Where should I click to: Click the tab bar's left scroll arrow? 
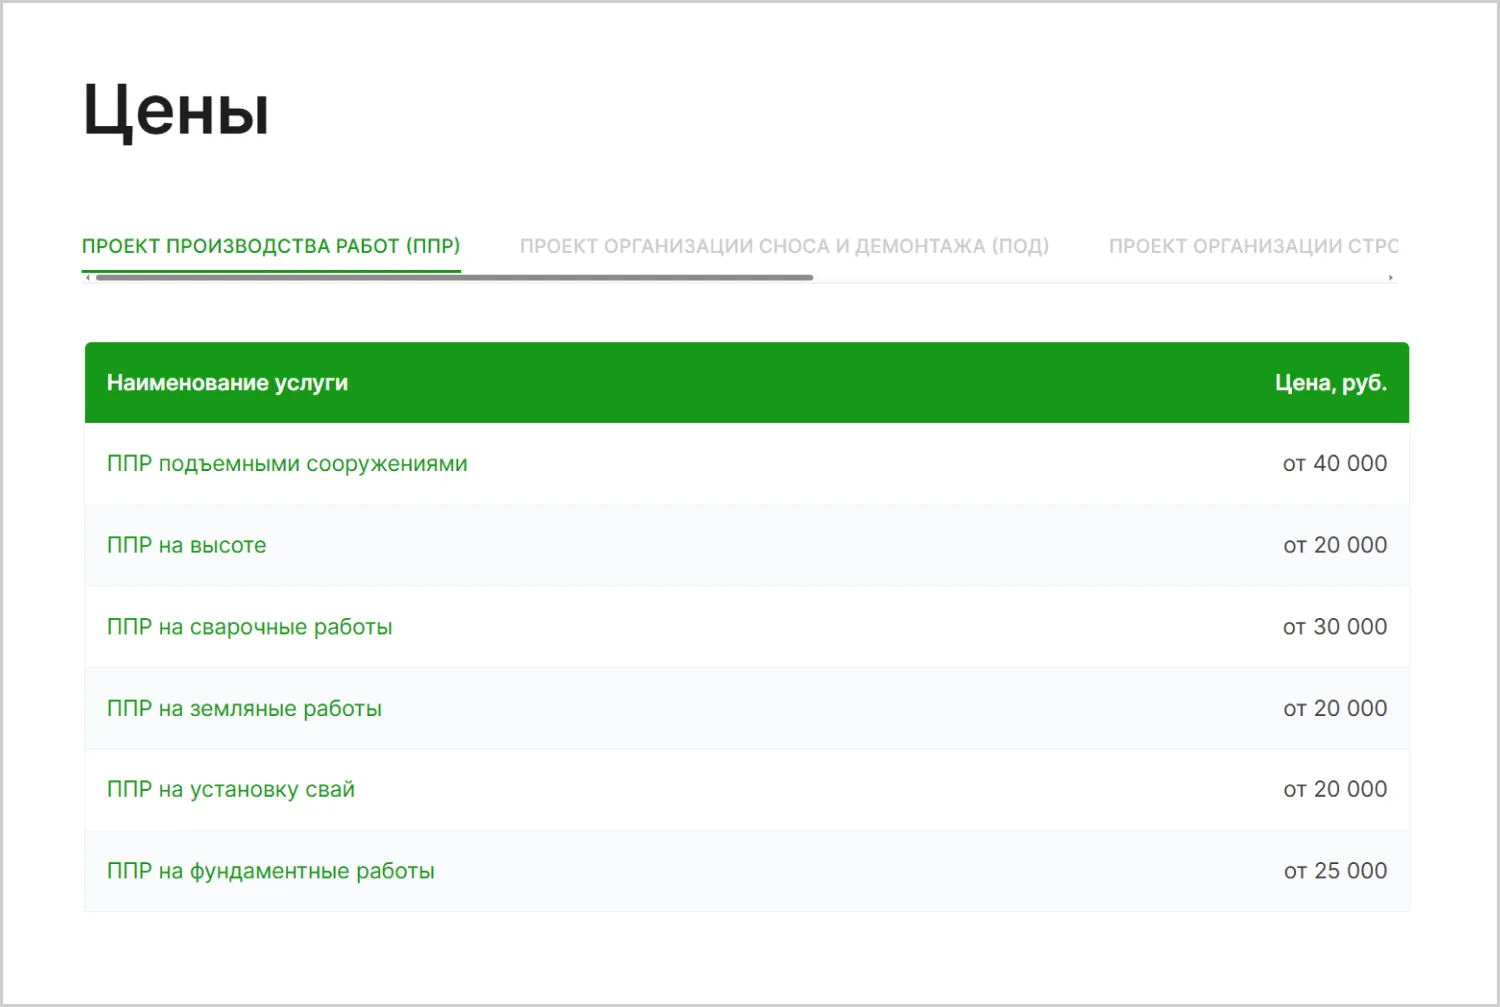(x=88, y=278)
